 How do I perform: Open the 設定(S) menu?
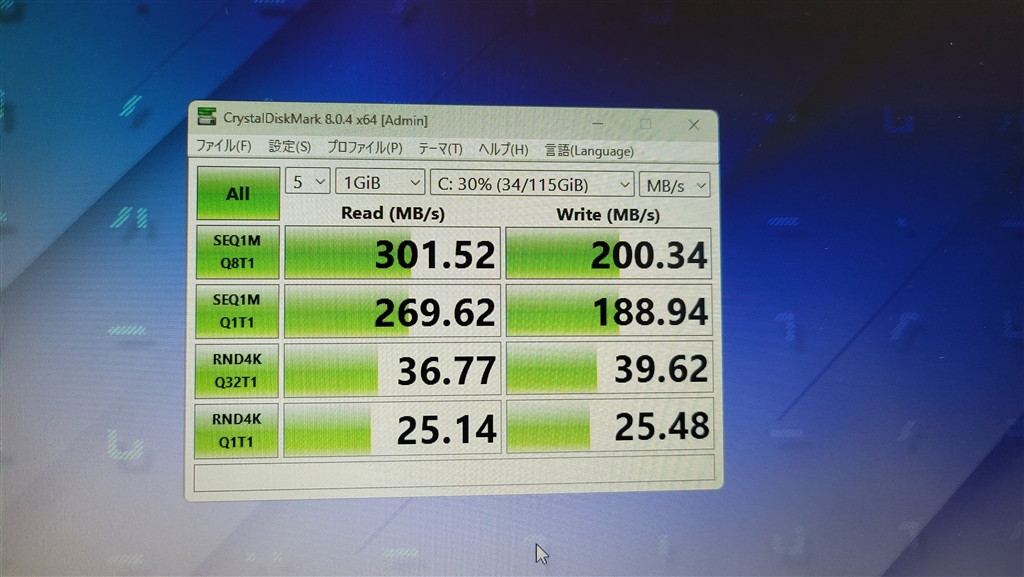(290, 148)
